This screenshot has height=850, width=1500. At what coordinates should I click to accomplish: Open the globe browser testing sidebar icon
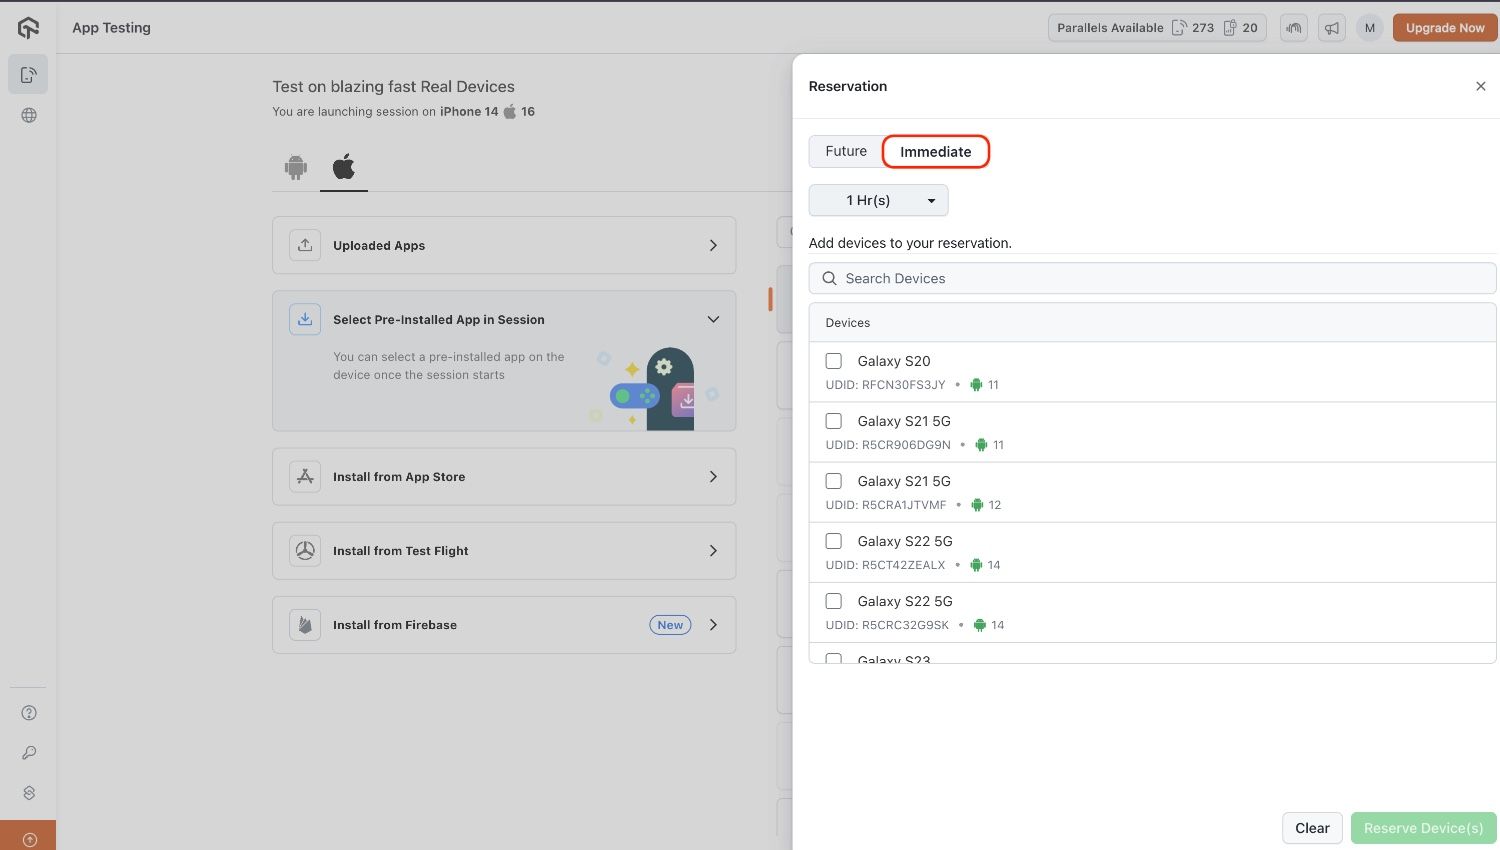click(x=29, y=115)
